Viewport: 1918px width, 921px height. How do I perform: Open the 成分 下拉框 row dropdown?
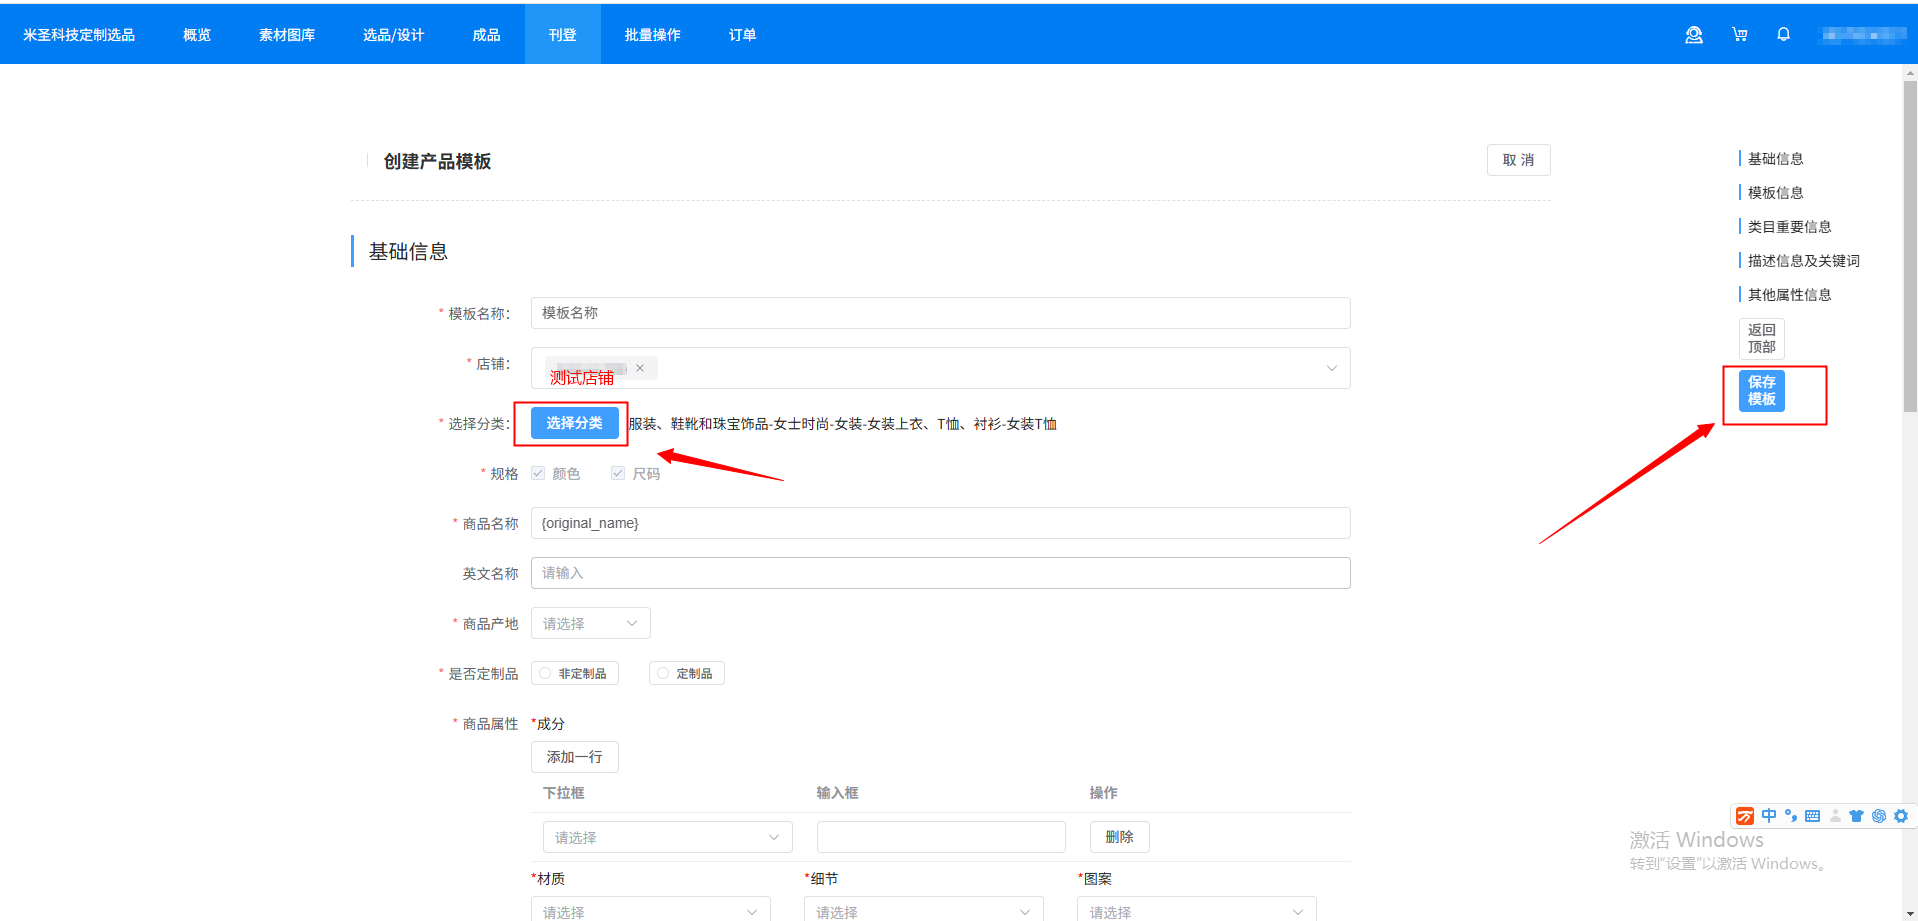tap(667, 837)
